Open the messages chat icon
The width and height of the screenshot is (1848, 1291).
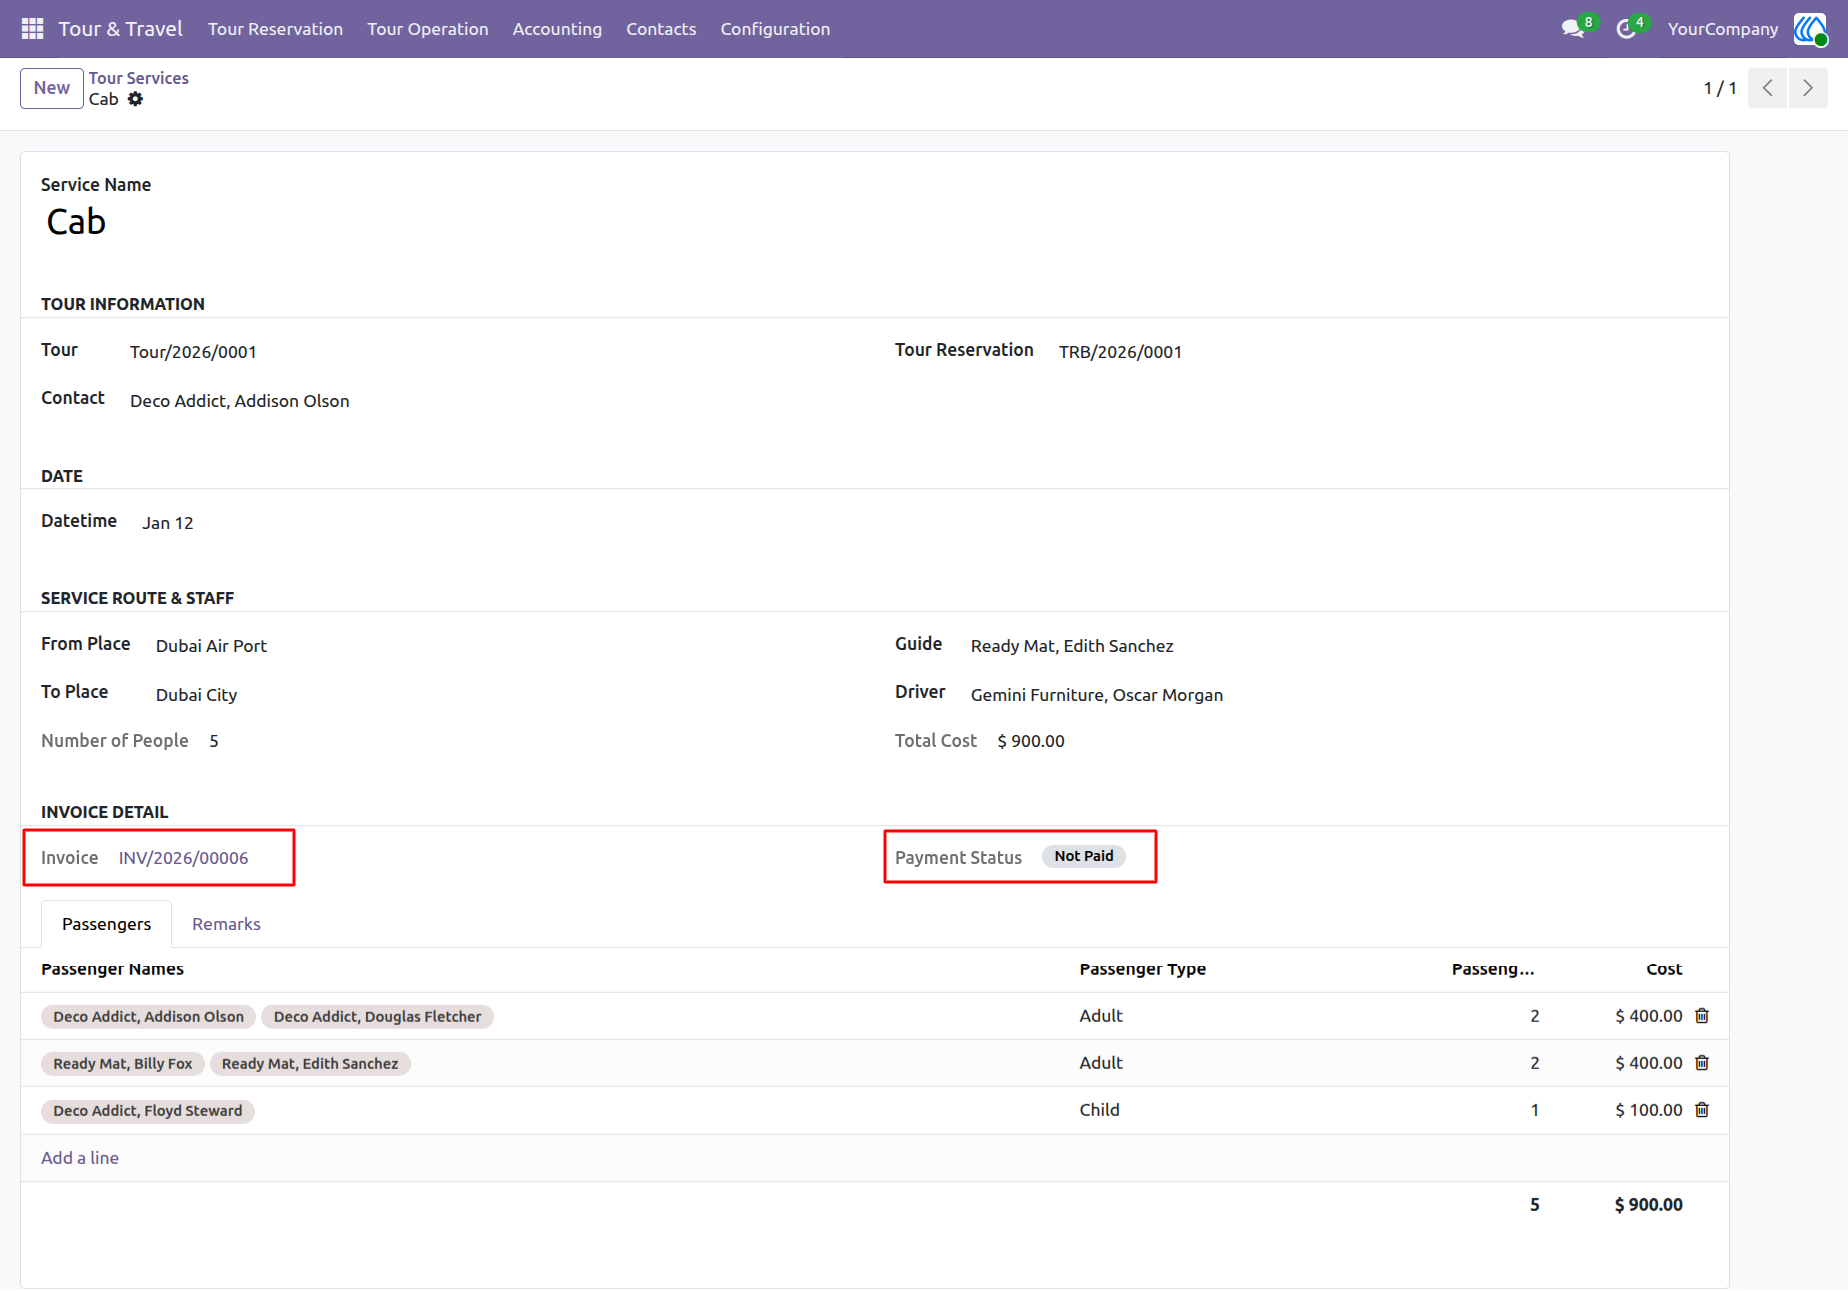pos(1573,29)
